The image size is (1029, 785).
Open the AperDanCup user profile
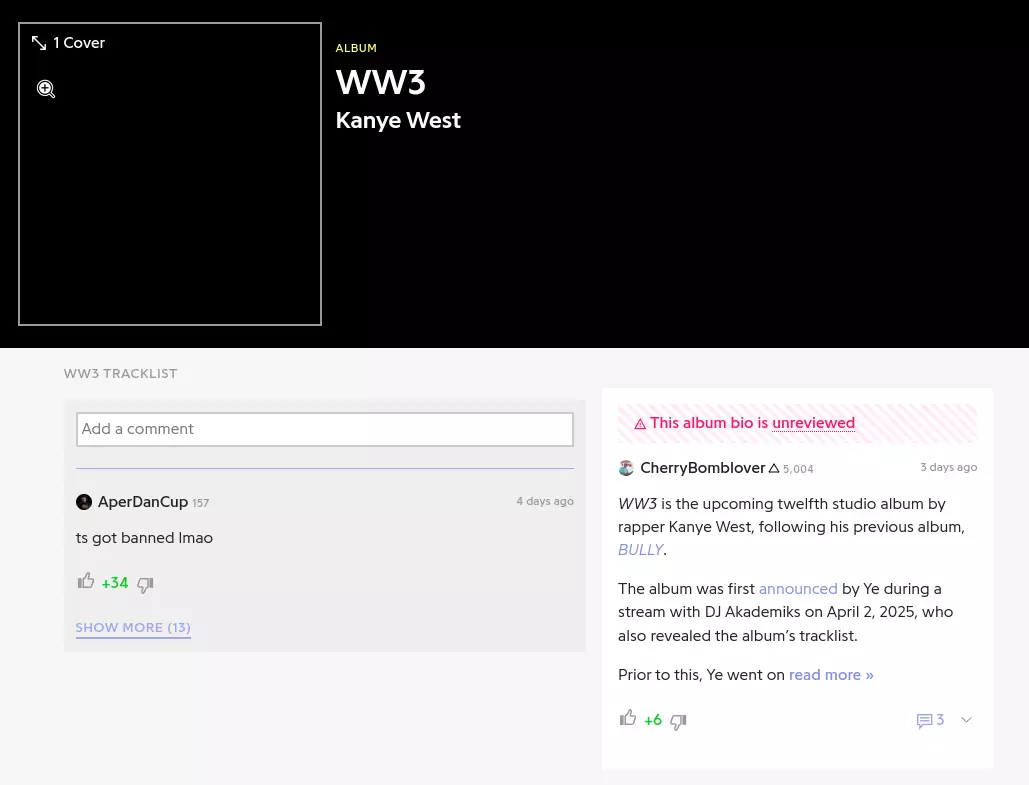click(x=142, y=502)
